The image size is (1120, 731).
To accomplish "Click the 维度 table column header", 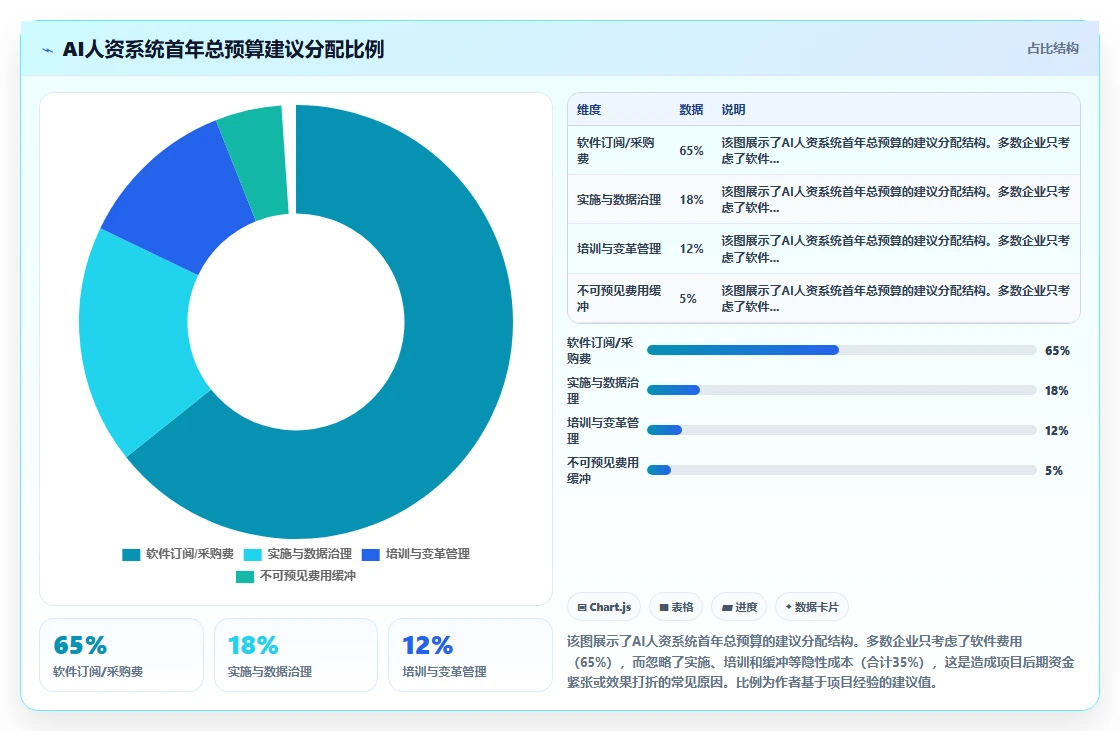I will [x=589, y=110].
